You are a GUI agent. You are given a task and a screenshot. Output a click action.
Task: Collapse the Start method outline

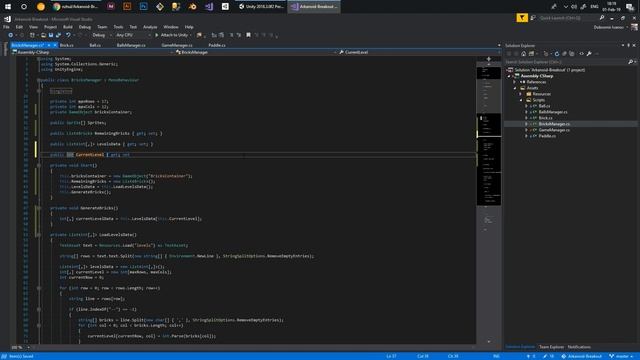(x=39, y=166)
